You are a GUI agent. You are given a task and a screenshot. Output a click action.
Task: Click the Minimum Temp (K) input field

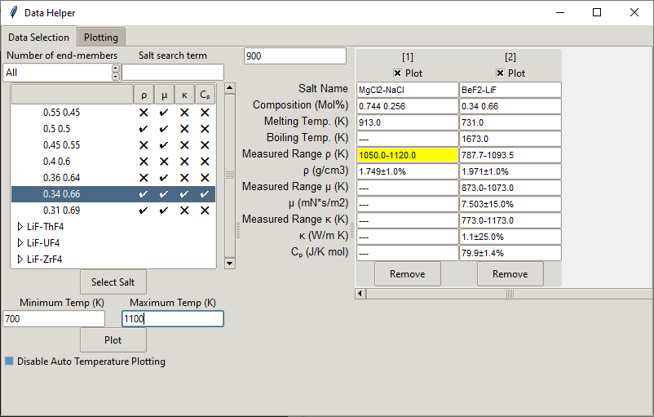tap(54, 319)
